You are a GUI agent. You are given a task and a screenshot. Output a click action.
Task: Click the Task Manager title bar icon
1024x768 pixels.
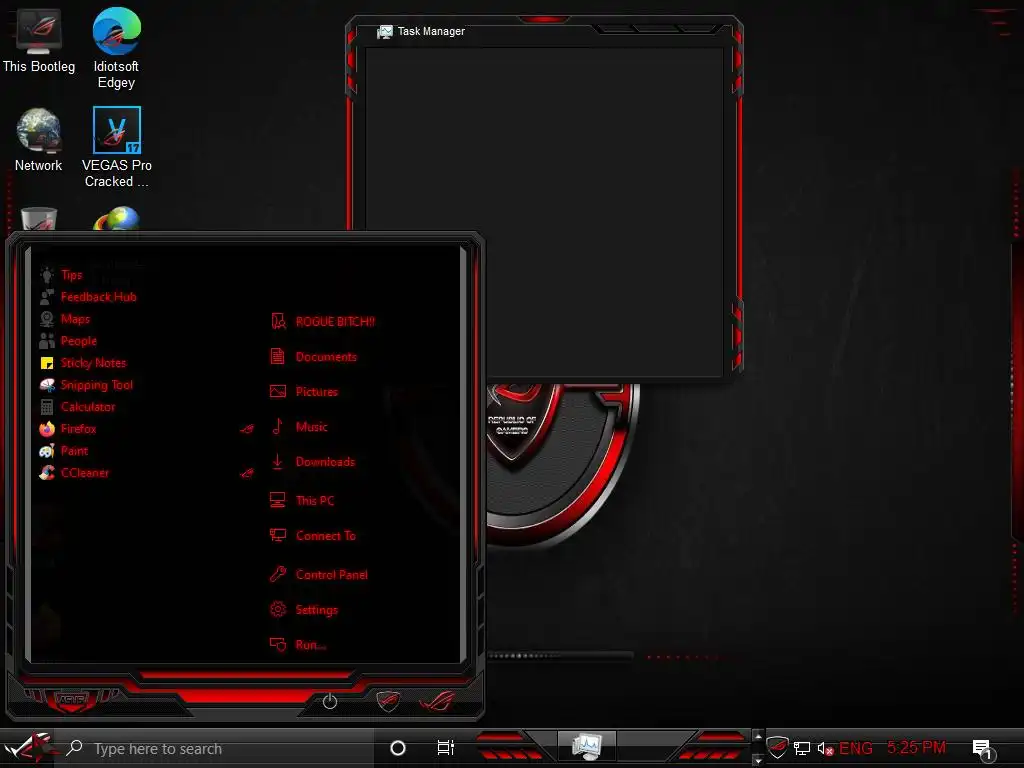(x=385, y=31)
